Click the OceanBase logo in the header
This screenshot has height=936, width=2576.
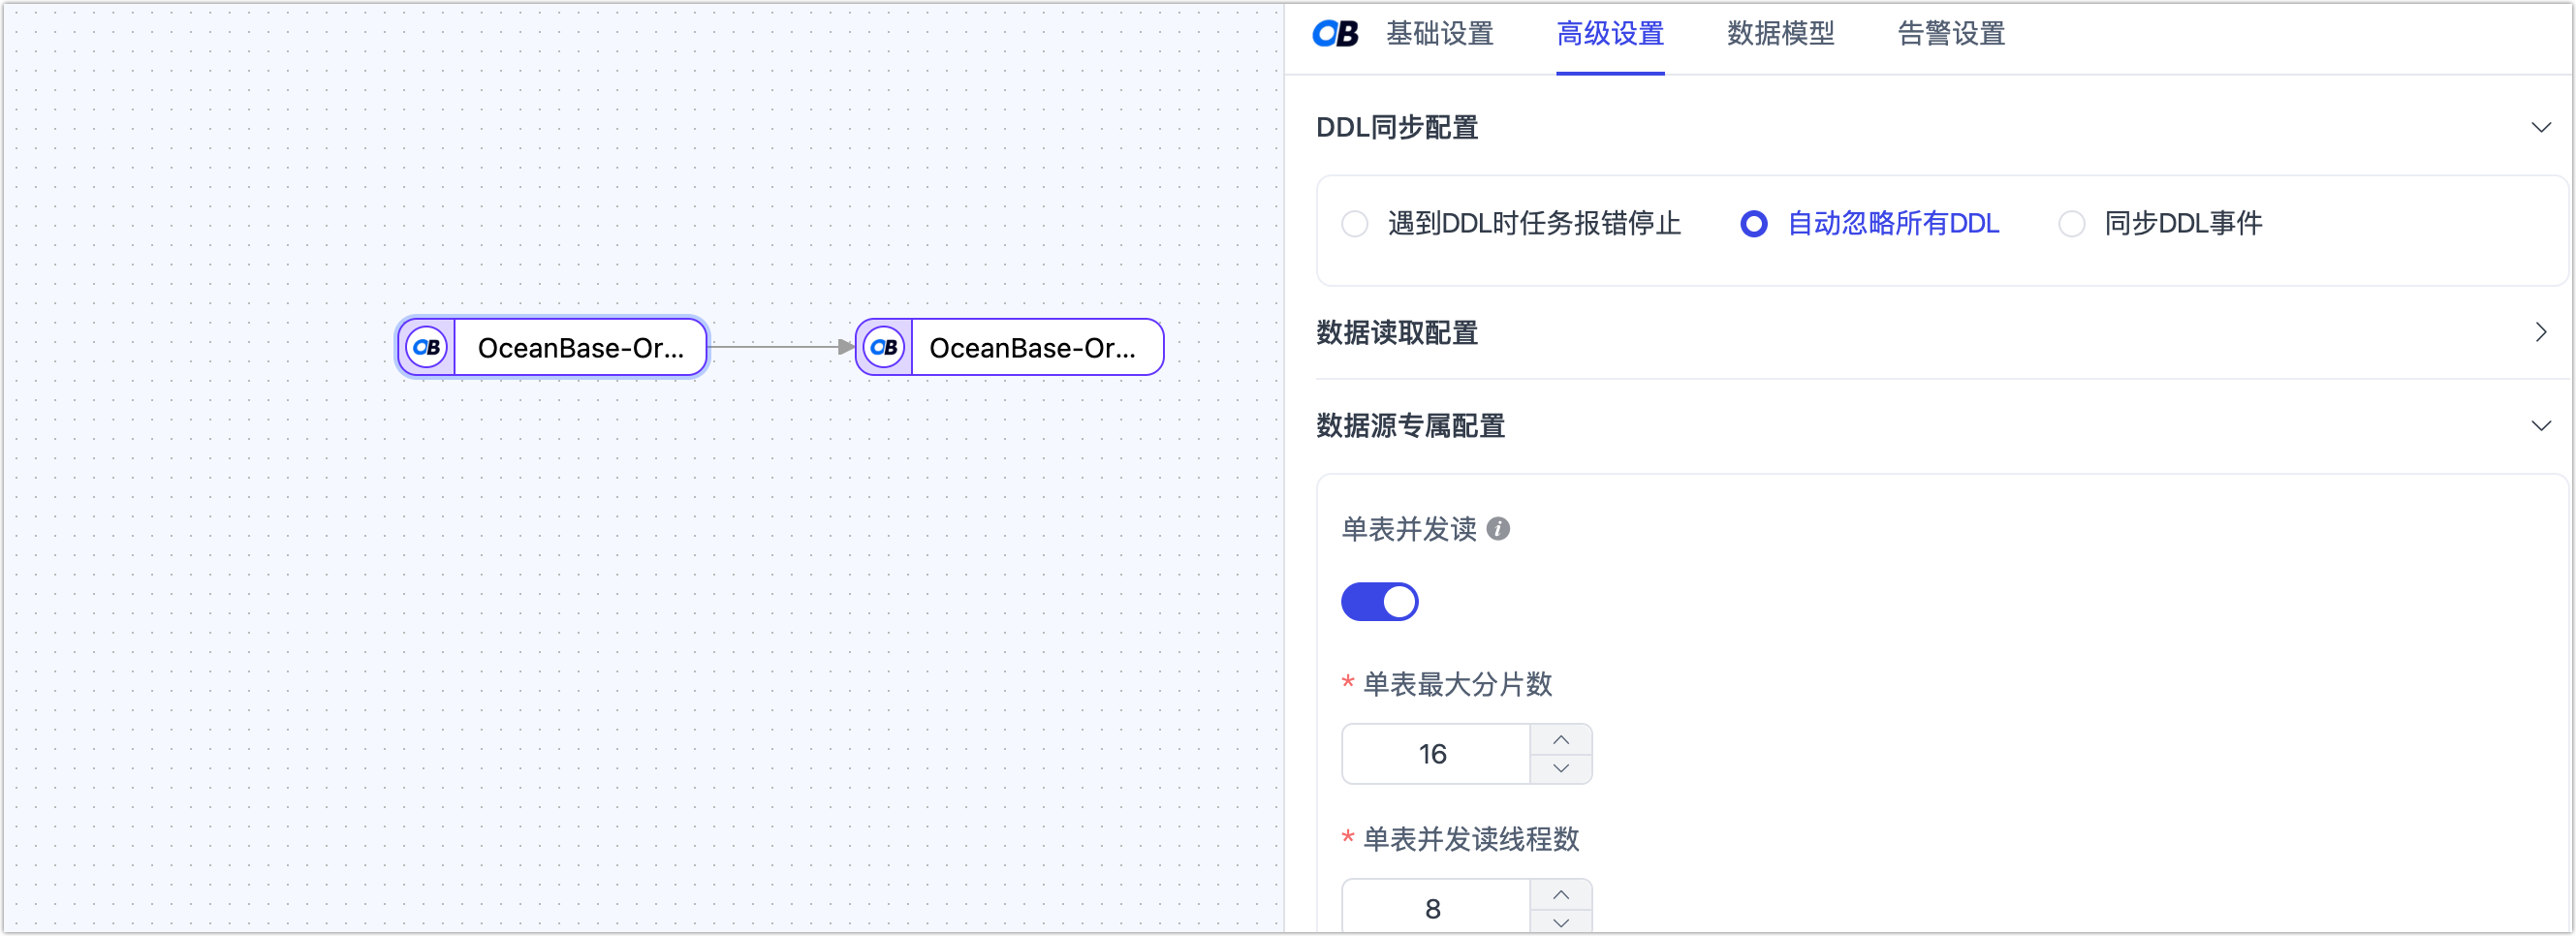(1335, 33)
